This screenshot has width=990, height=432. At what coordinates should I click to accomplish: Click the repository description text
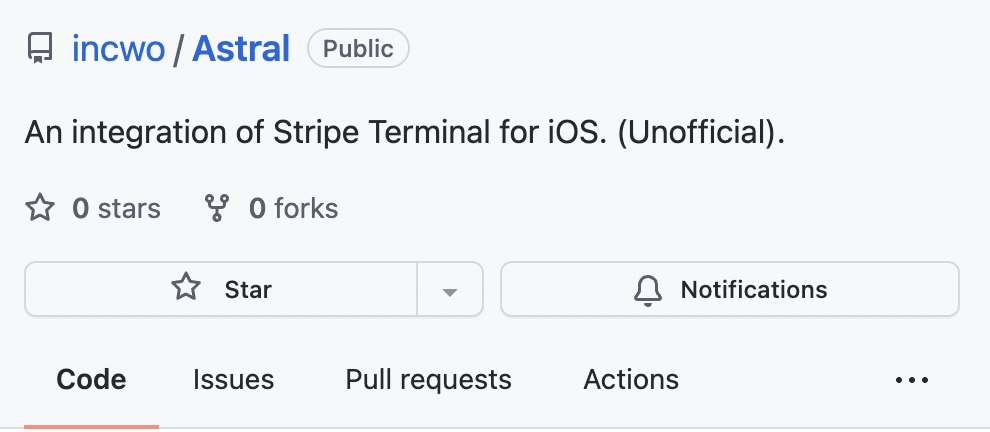[x=404, y=133]
